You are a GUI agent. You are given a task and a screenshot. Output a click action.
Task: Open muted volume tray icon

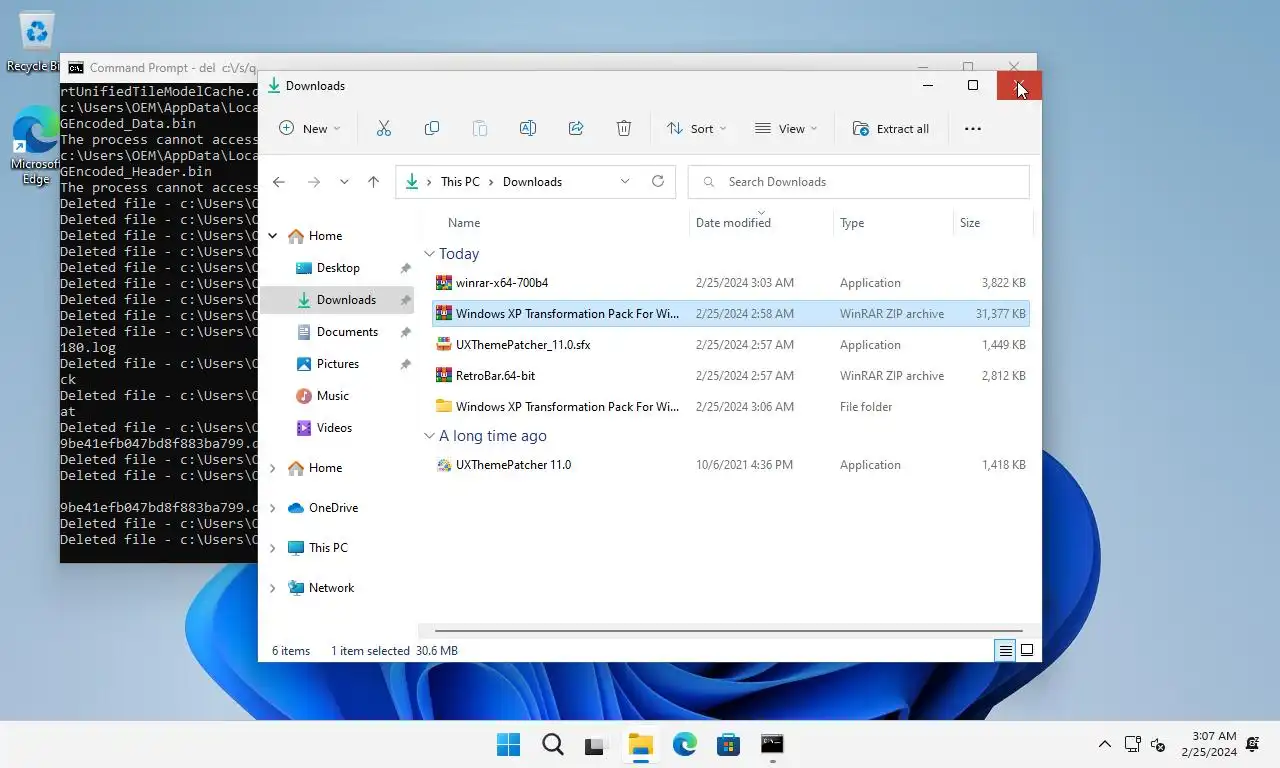pos(1158,744)
